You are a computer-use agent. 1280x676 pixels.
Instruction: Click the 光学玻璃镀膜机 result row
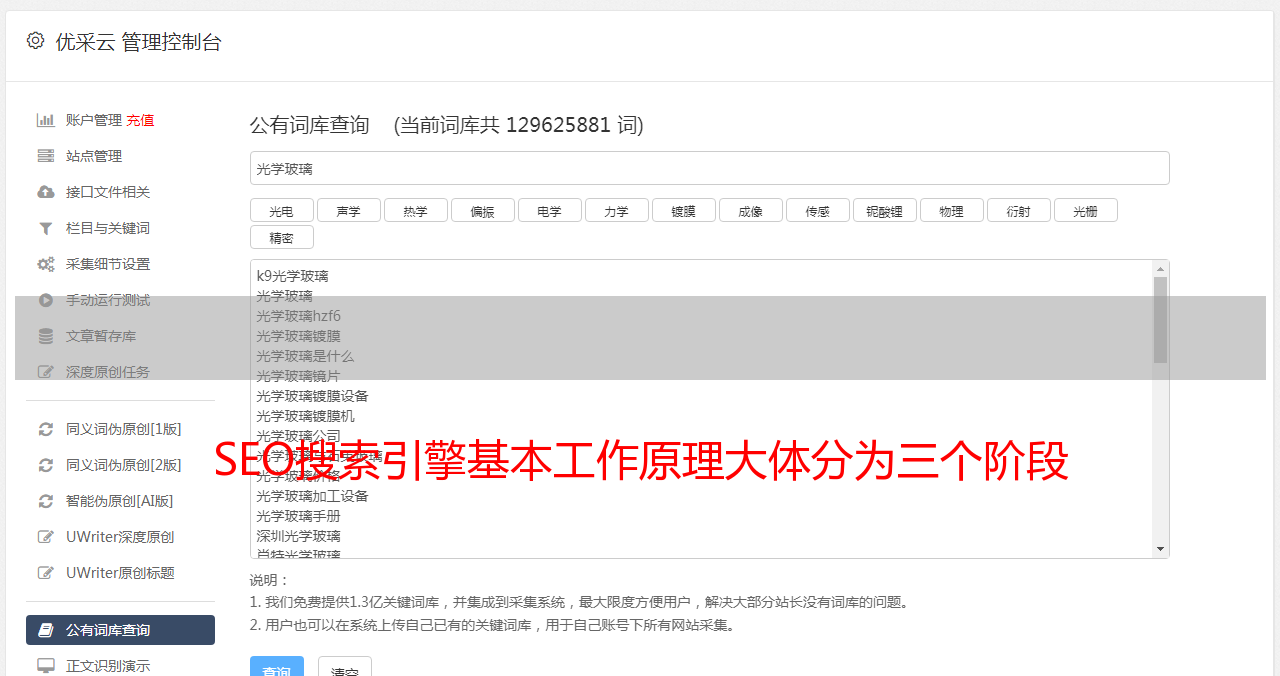pyautogui.click(x=305, y=416)
